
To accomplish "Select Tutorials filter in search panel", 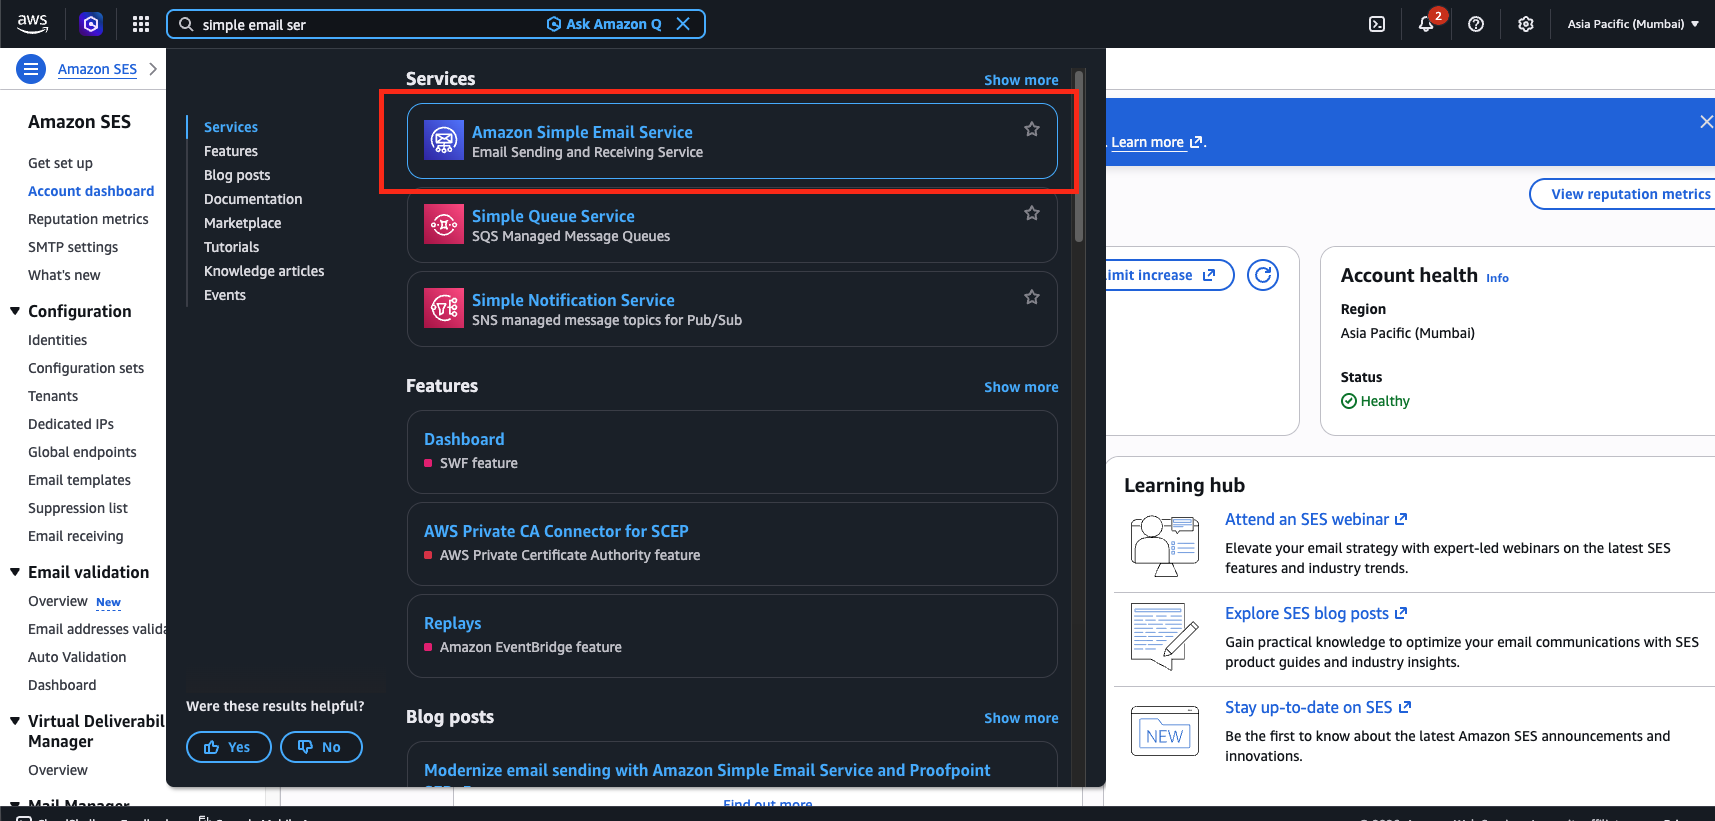I will pyautogui.click(x=231, y=247).
